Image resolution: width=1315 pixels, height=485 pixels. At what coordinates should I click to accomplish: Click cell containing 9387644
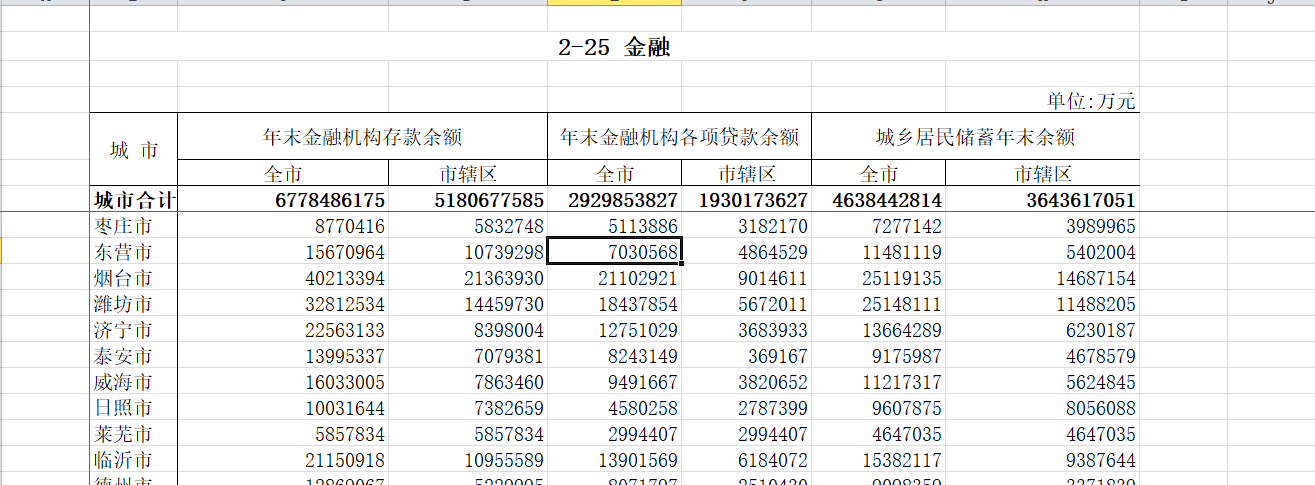pyautogui.click(x=1042, y=460)
